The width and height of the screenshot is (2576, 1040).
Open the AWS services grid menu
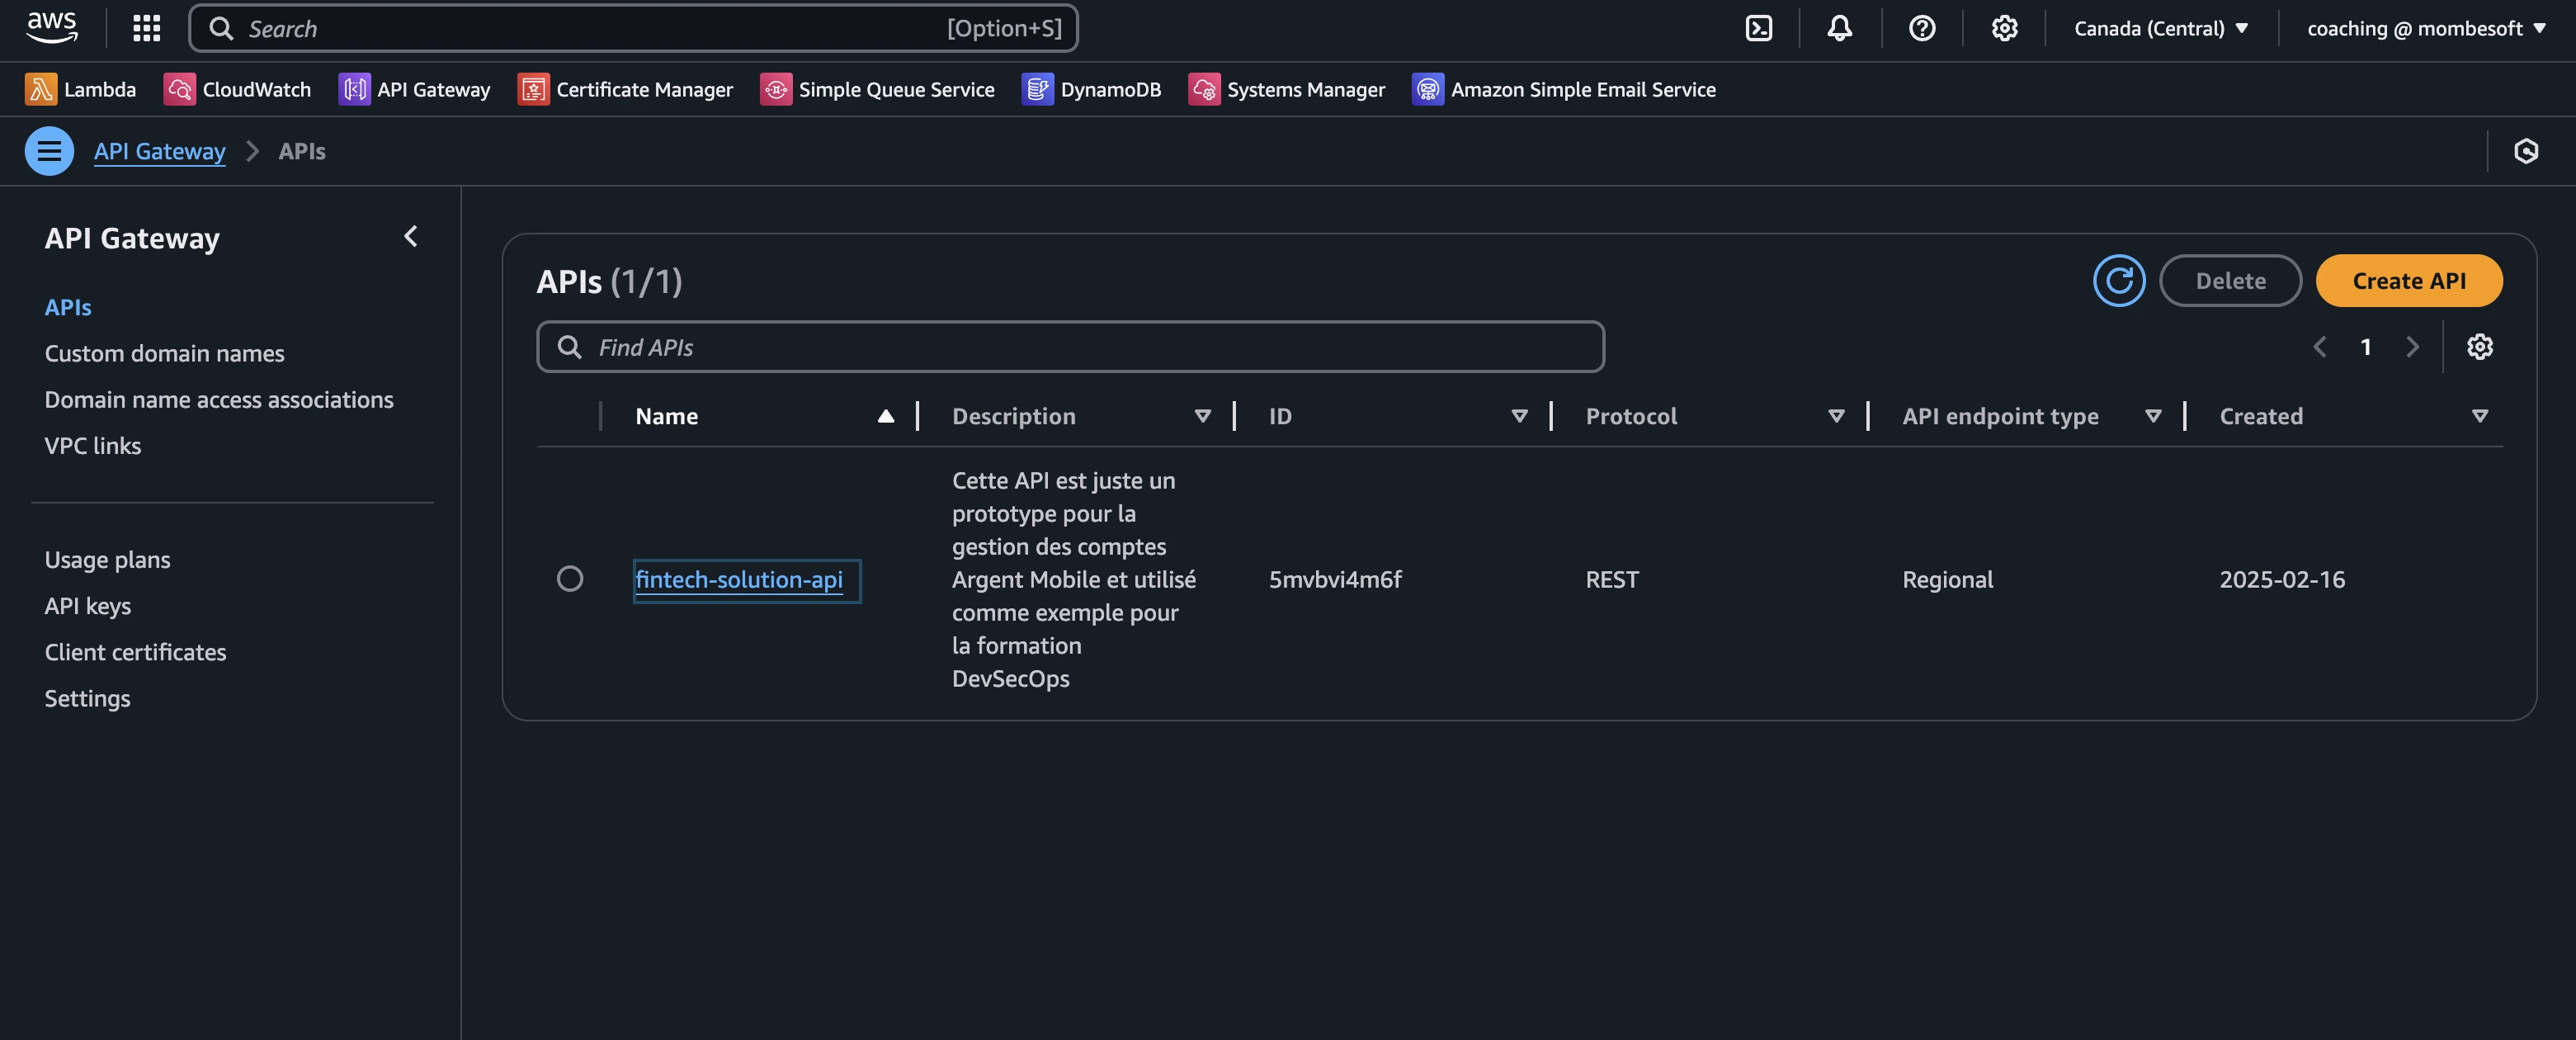click(146, 28)
